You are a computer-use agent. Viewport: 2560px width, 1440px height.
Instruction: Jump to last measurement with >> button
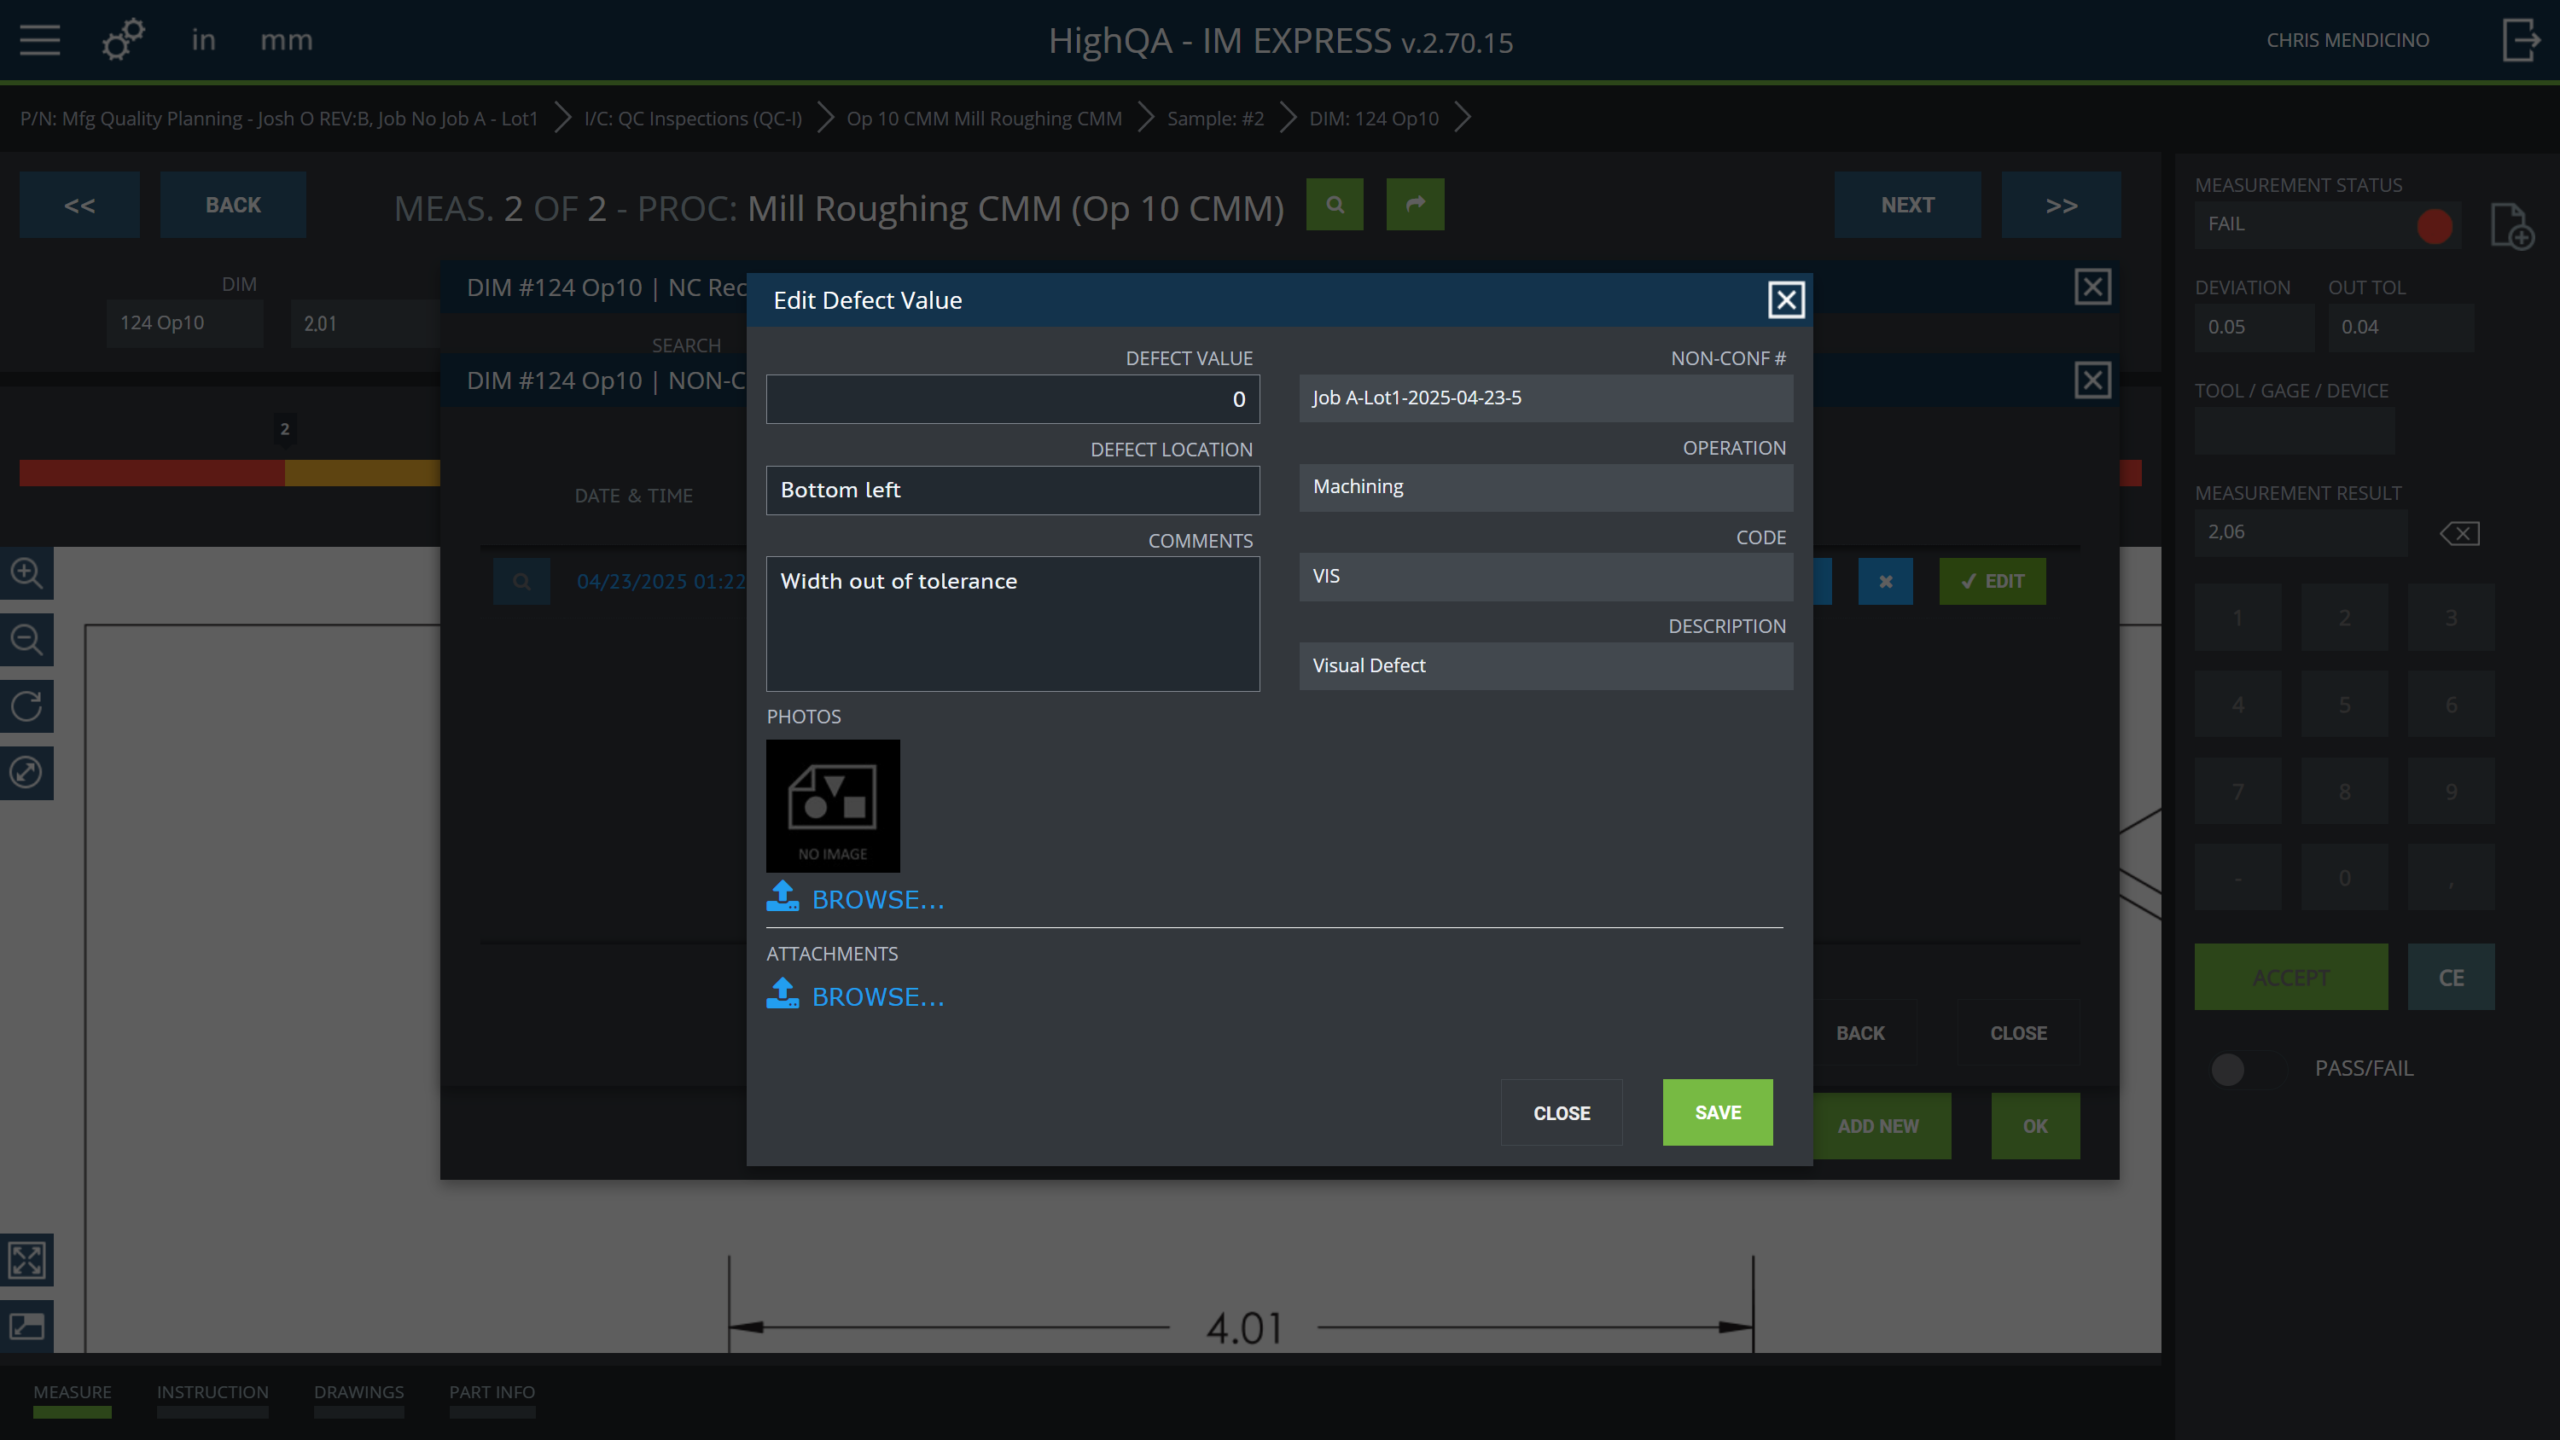pos(2061,205)
